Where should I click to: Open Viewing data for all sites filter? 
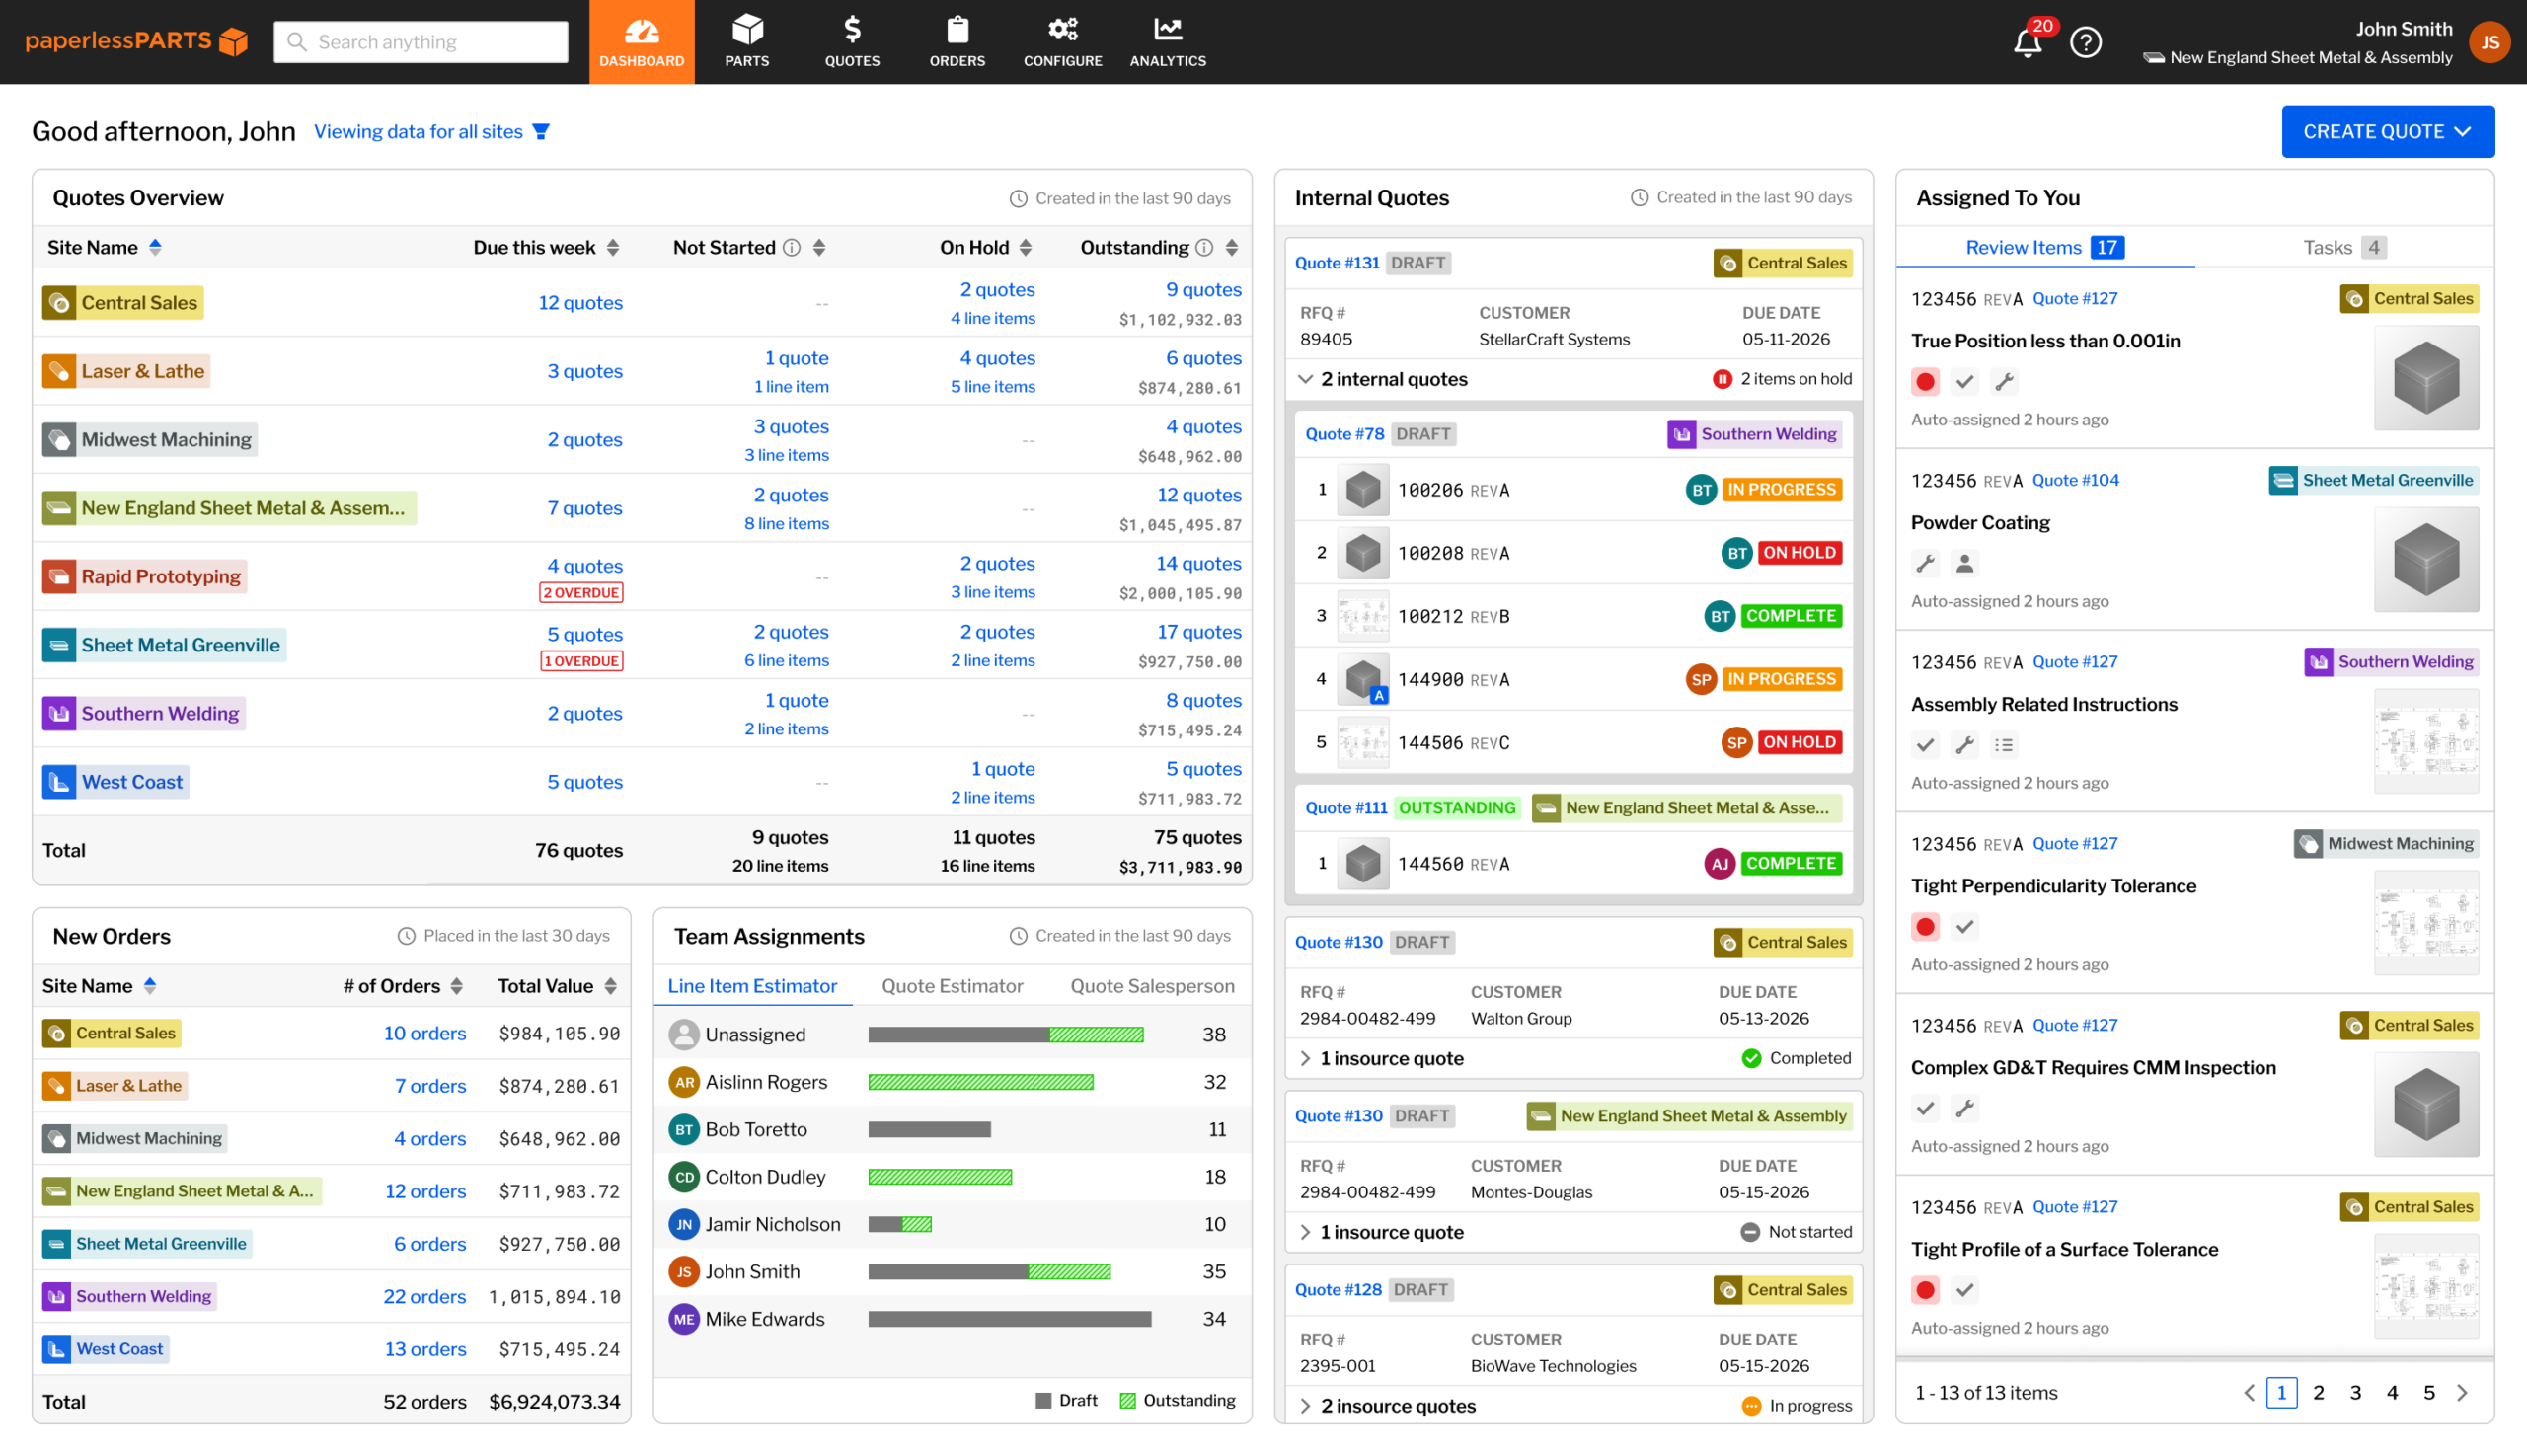(x=431, y=132)
